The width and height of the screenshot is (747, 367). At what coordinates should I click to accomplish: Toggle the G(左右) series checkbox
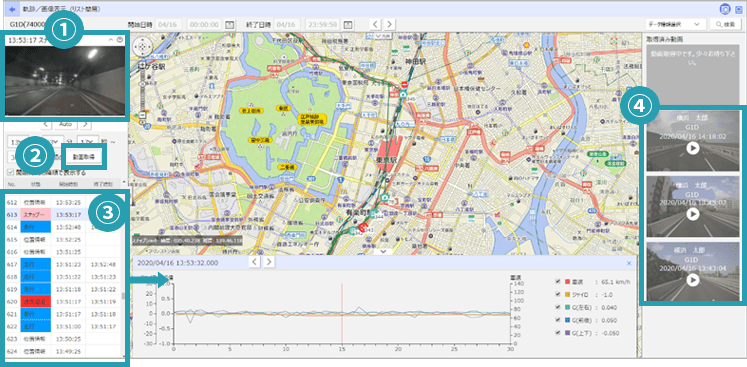pos(558,307)
